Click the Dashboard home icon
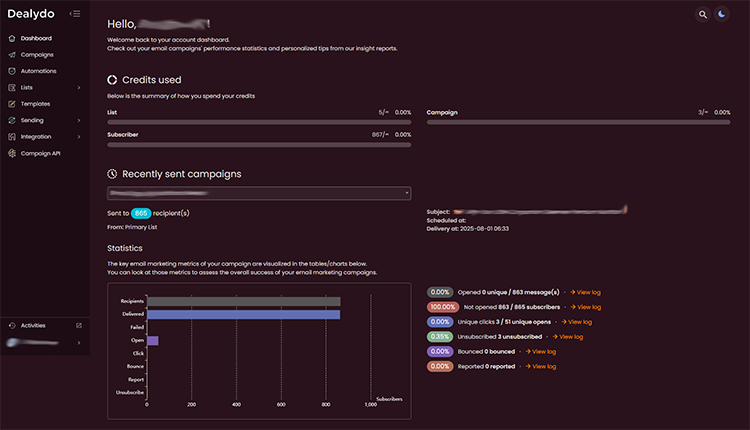 coord(12,38)
